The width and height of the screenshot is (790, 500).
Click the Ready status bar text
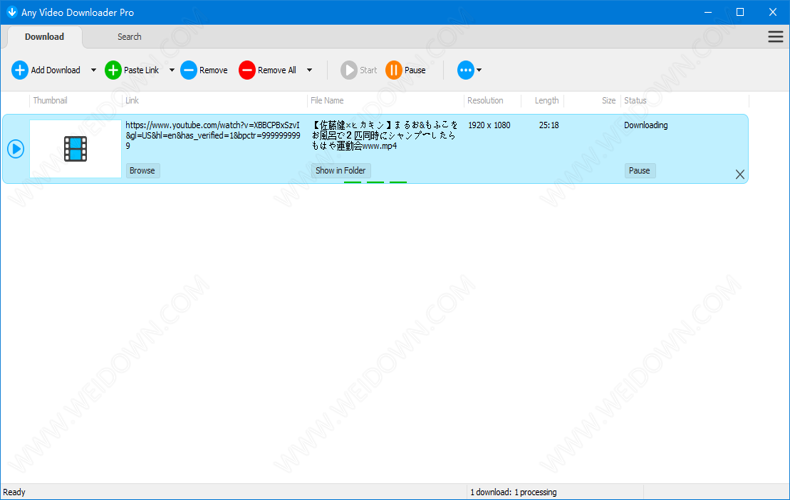click(14, 492)
